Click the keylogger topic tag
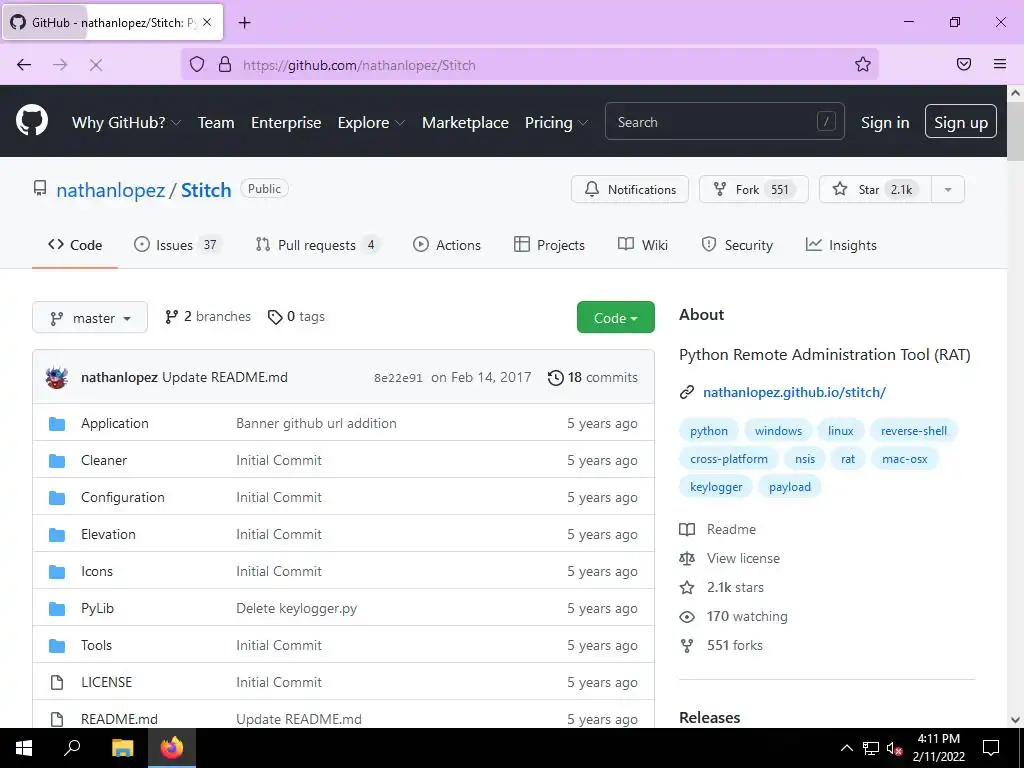This screenshot has height=768, width=1024. (x=716, y=487)
